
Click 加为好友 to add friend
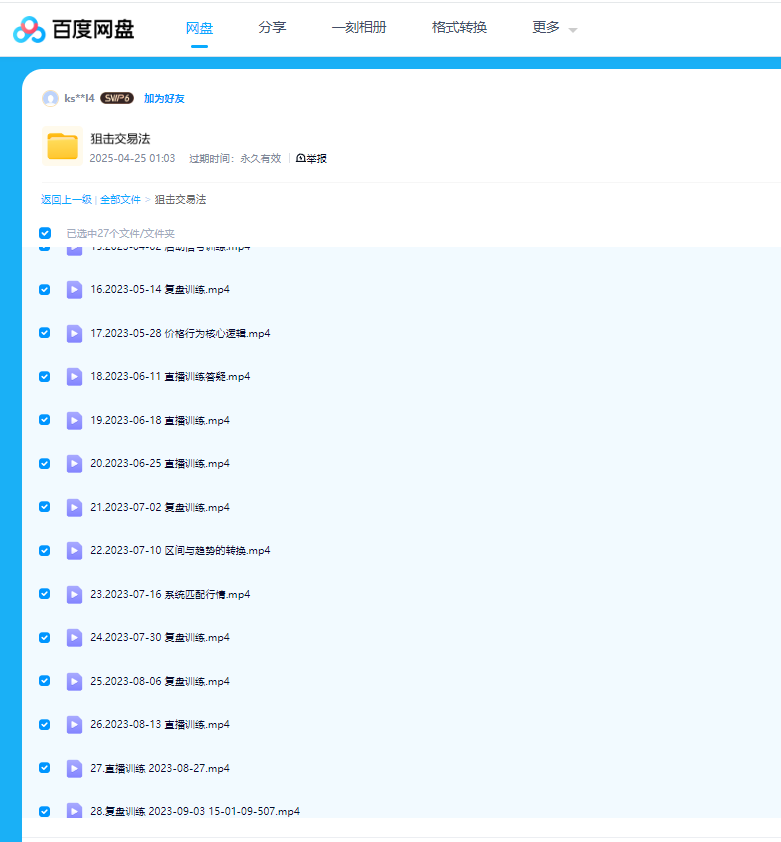[x=164, y=98]
